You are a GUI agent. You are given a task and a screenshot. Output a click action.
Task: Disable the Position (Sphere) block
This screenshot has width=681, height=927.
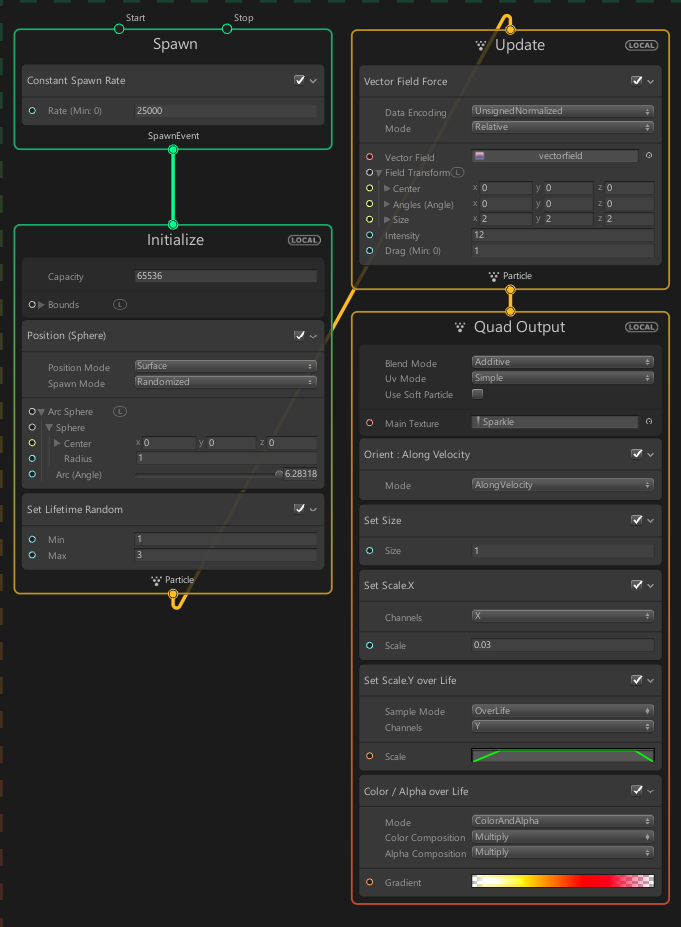(x=300, y=335)
